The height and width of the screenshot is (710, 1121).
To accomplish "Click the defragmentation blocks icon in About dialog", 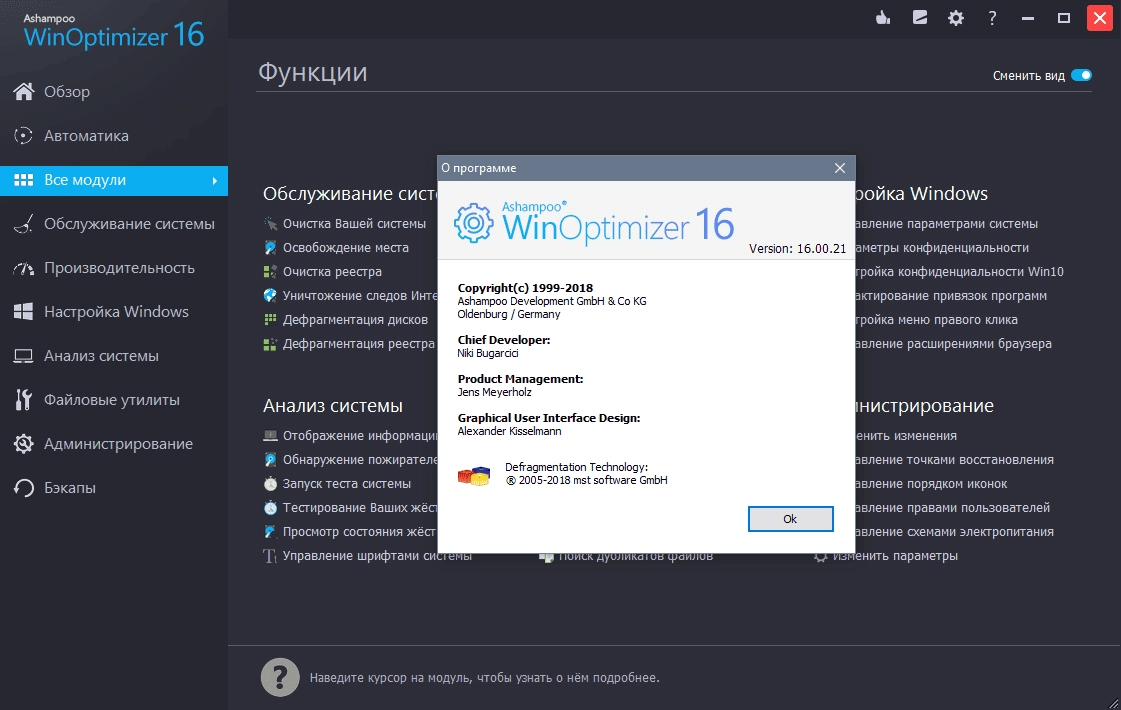I will [473, 475].
